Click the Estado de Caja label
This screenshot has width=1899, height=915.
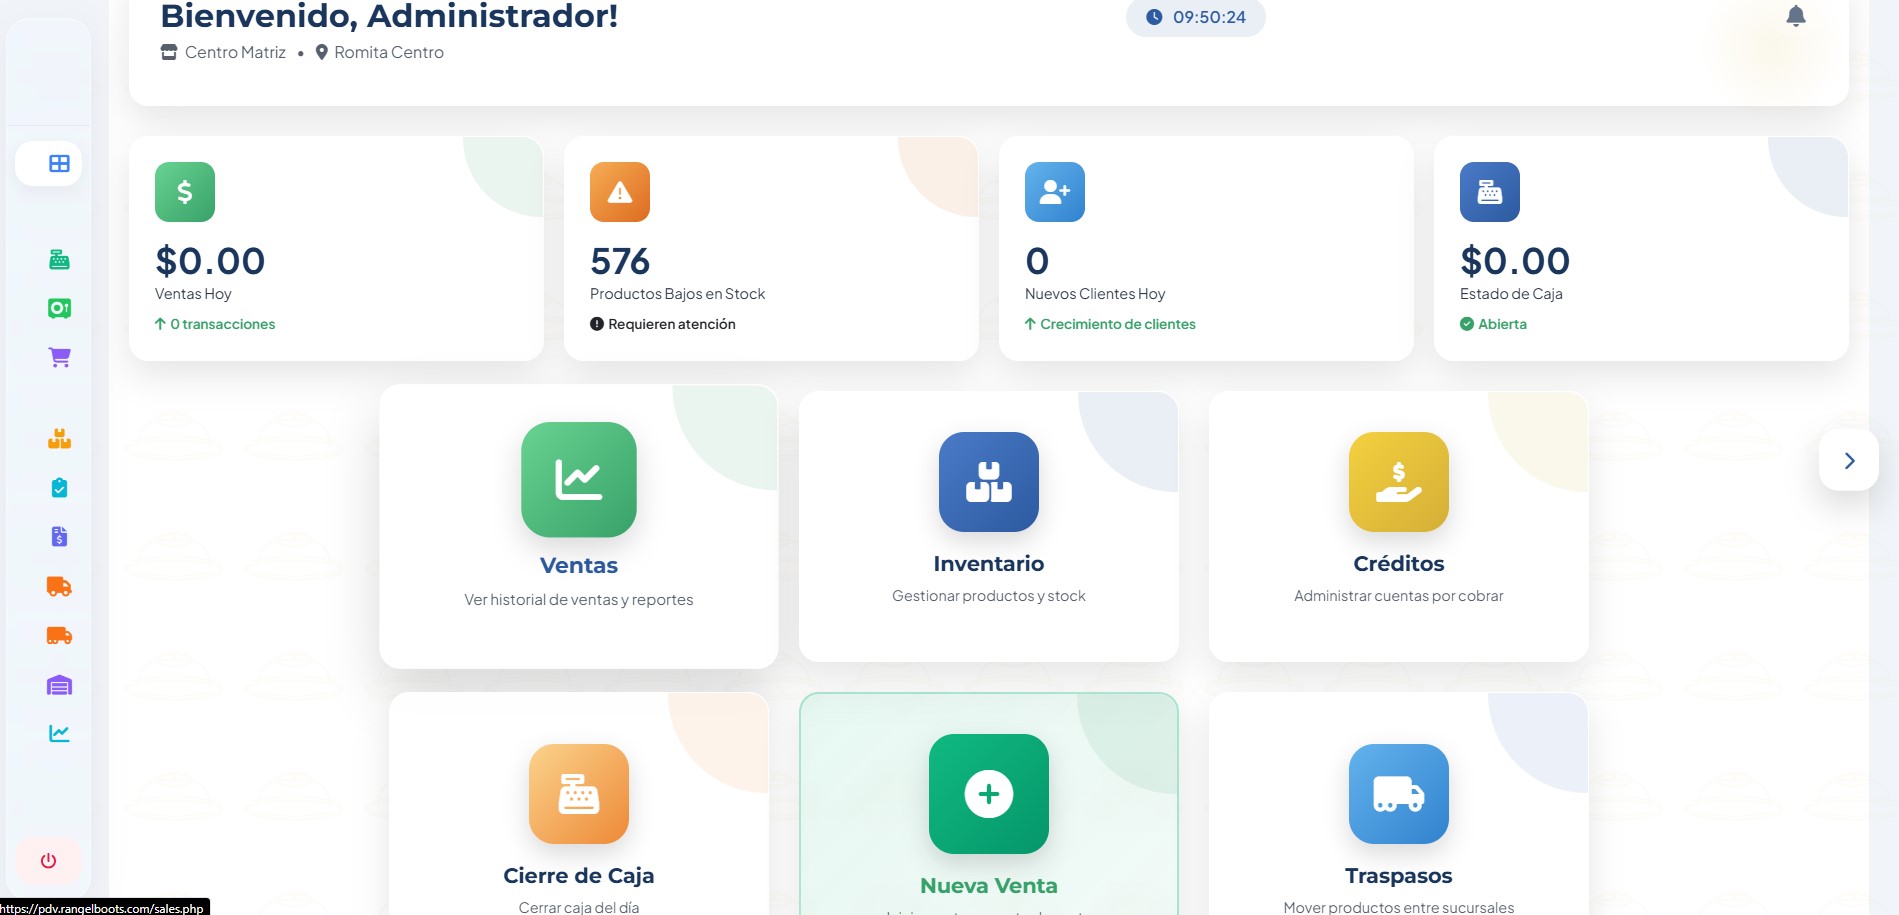coord(1511,294)
